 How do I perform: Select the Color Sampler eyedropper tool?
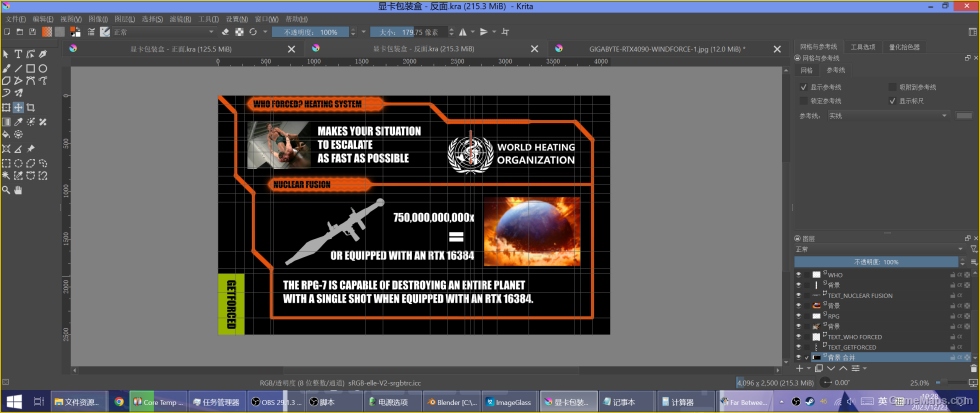coord(18,122)
